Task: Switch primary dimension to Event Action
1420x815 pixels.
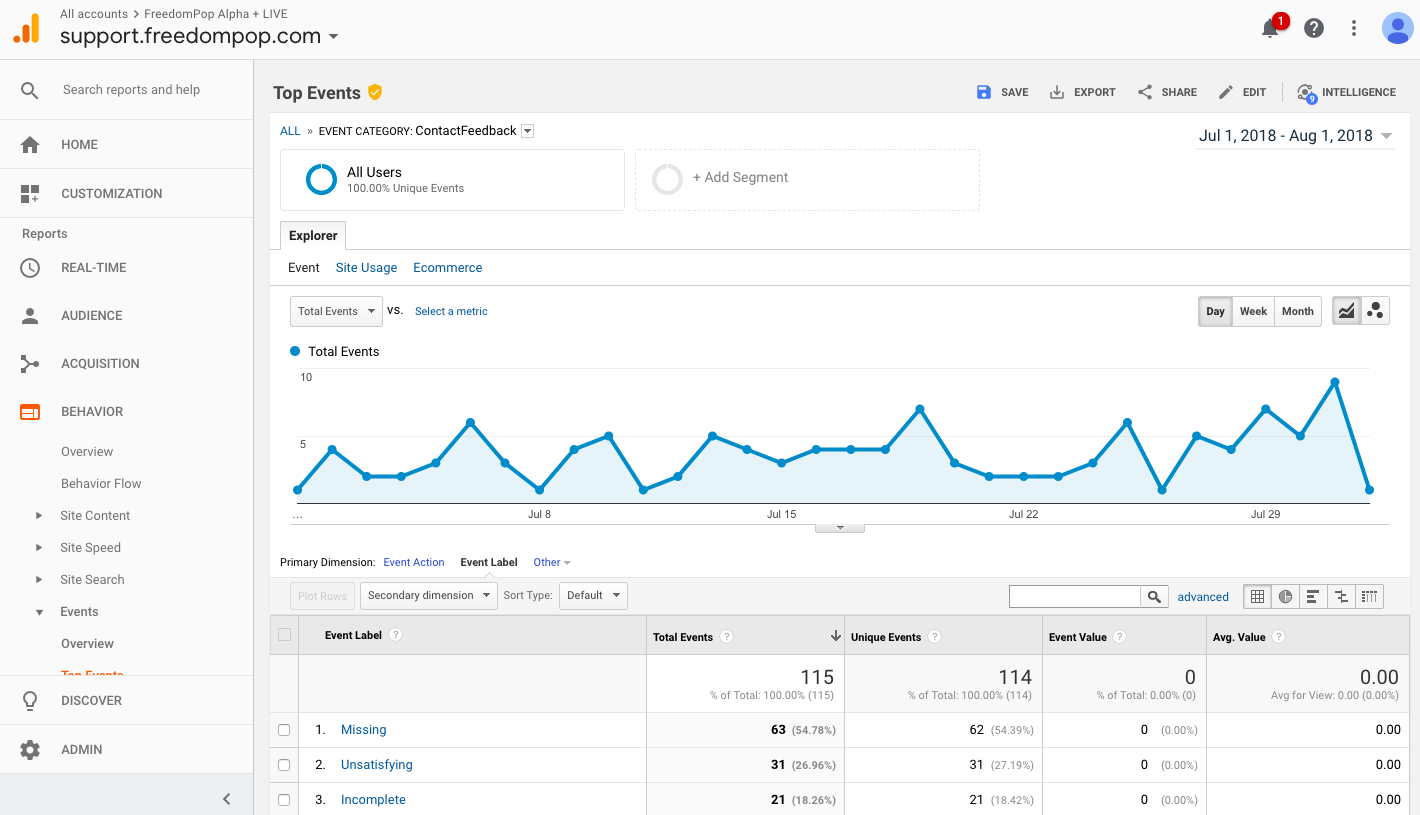Action: 414,562
